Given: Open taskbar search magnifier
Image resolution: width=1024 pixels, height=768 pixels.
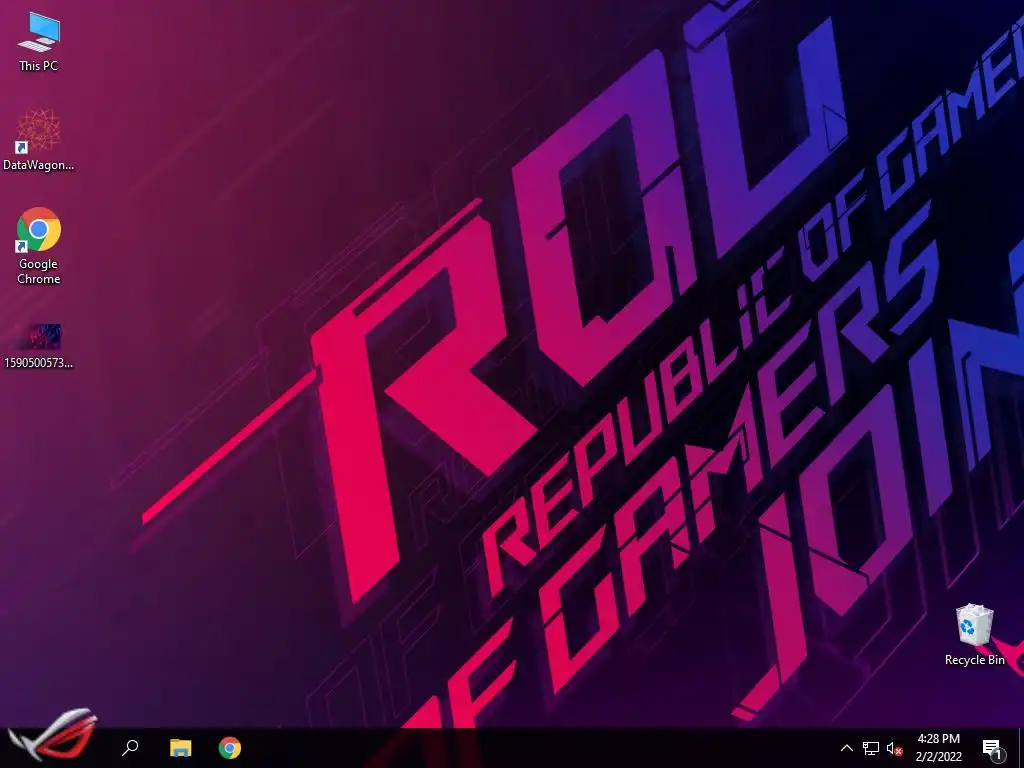Looking at the screenshot, I should click(x=130, y=748).
